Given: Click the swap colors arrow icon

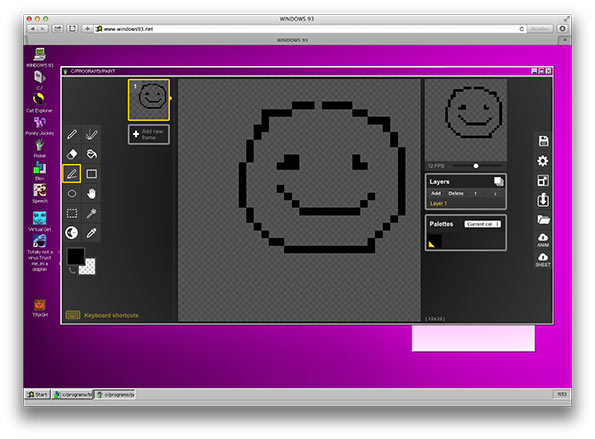Looking at the screenshot, I should coord(72,270).
